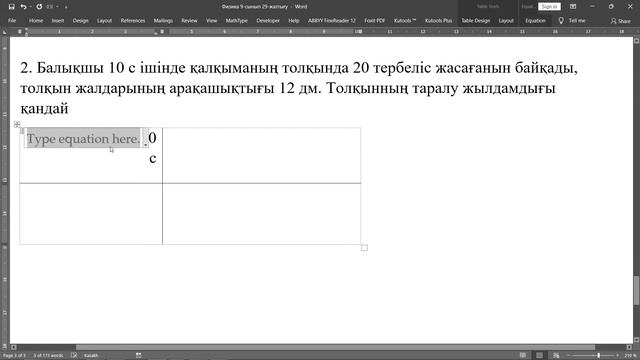Click the zoom out minus button
This screenshot has height=360, width=640.
(570, 356)
